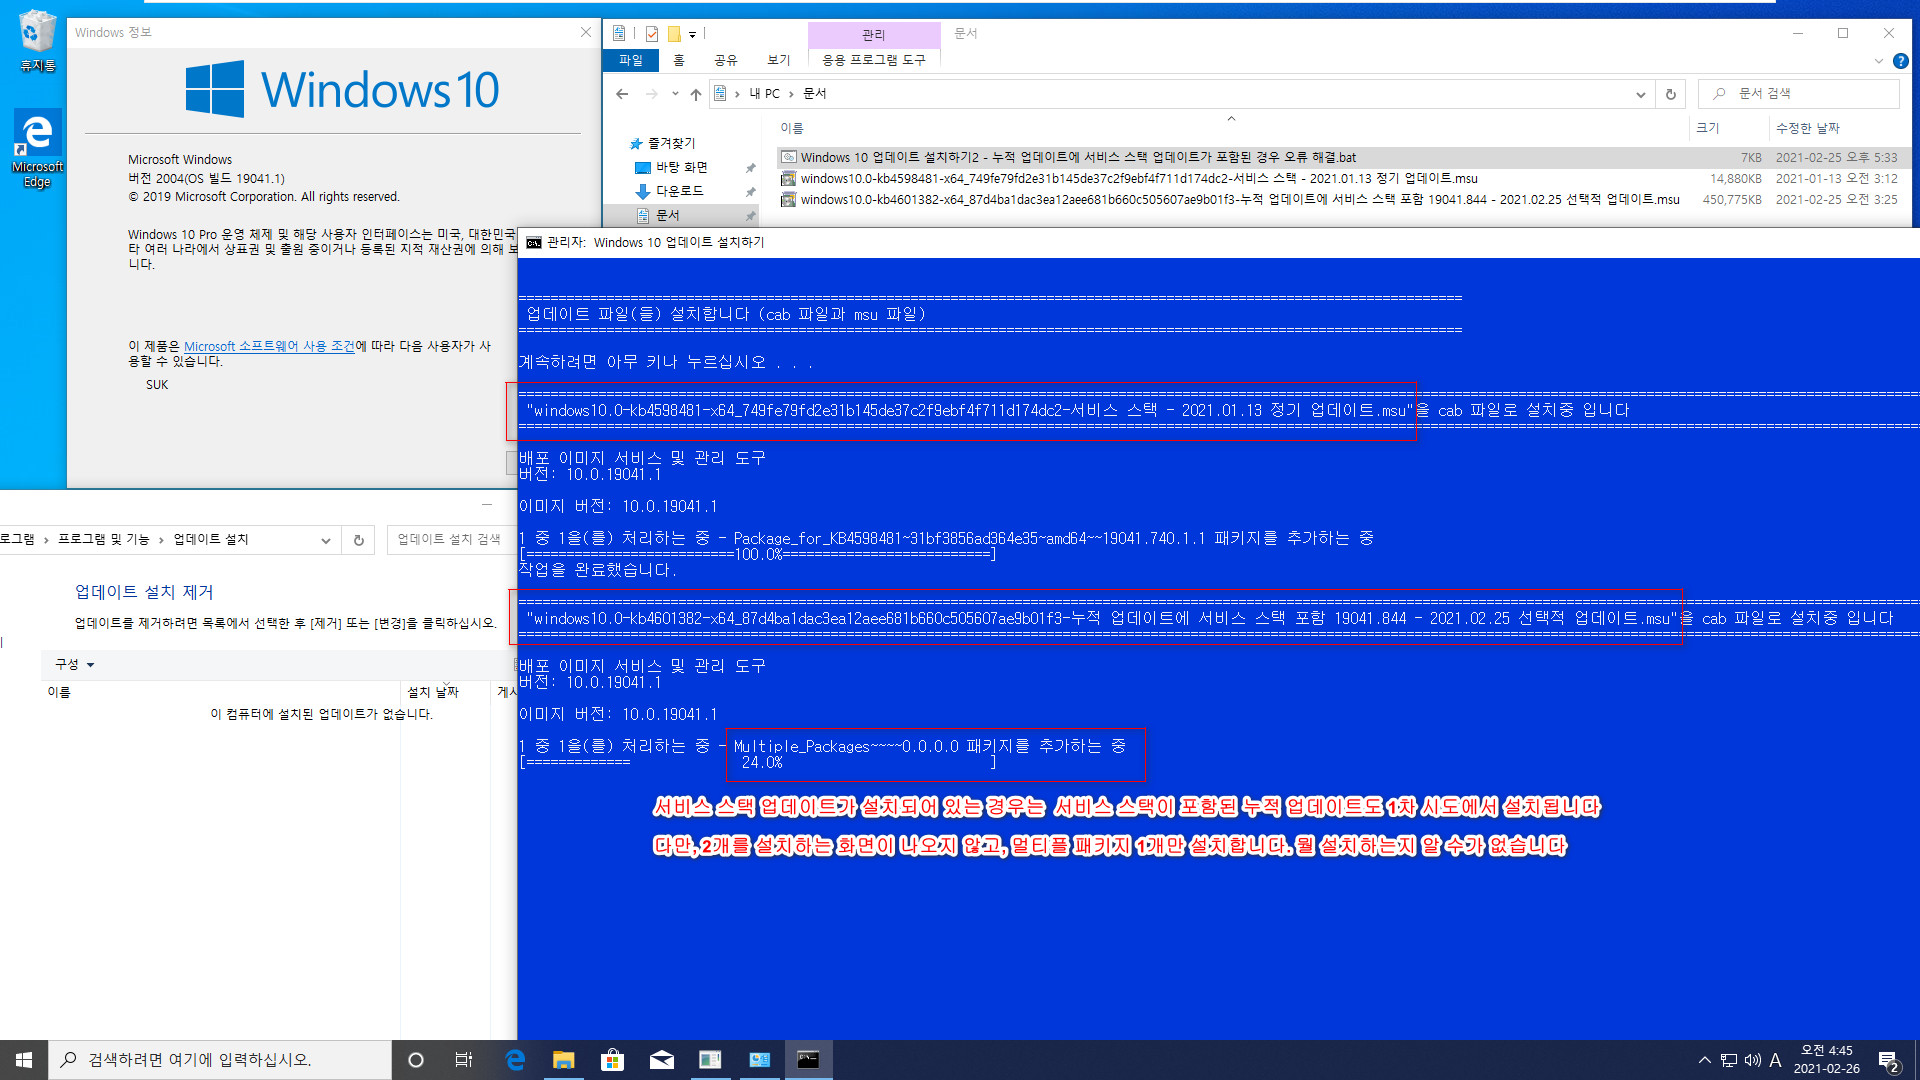Close the Windows 정보 dialog
Viewport: 1920px width, 1080px height.
coord(586,32)
